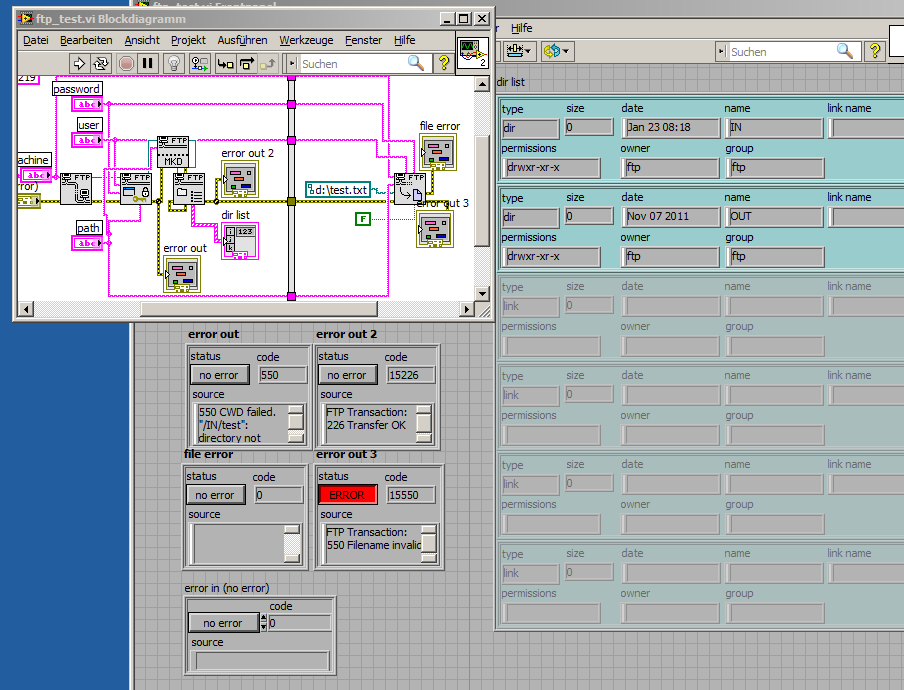This screenshot has width=904, height=690.
Task: Open the Werkzeuge menu
Action: (306, 40)
